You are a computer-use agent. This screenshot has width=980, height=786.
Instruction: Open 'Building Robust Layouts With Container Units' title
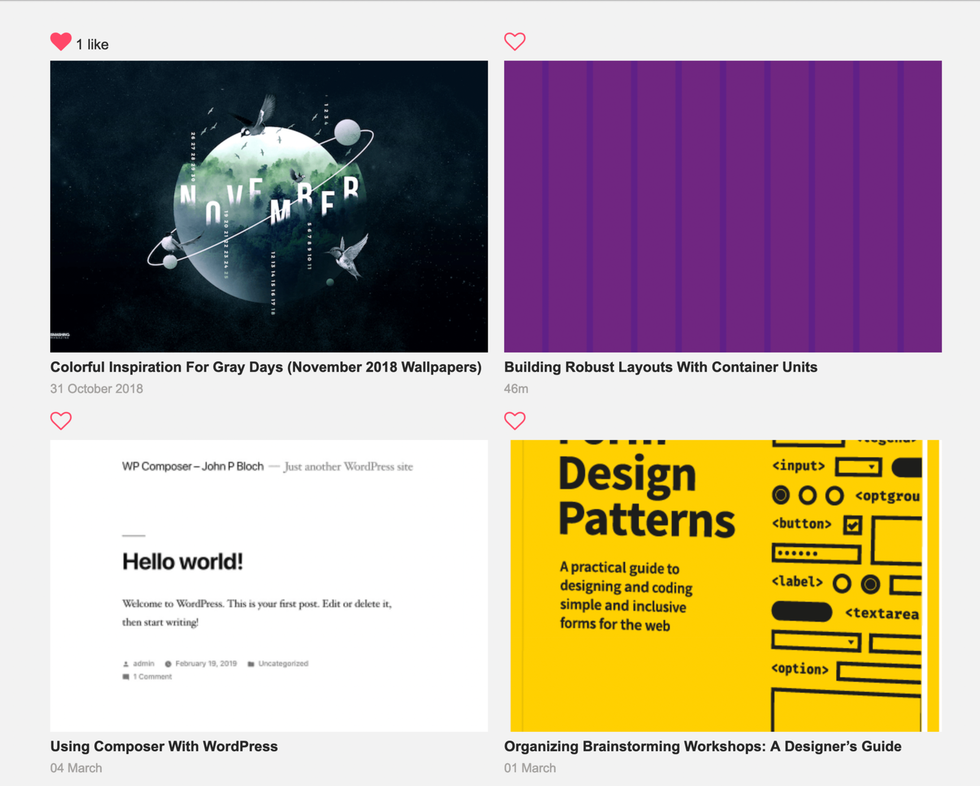660,367
